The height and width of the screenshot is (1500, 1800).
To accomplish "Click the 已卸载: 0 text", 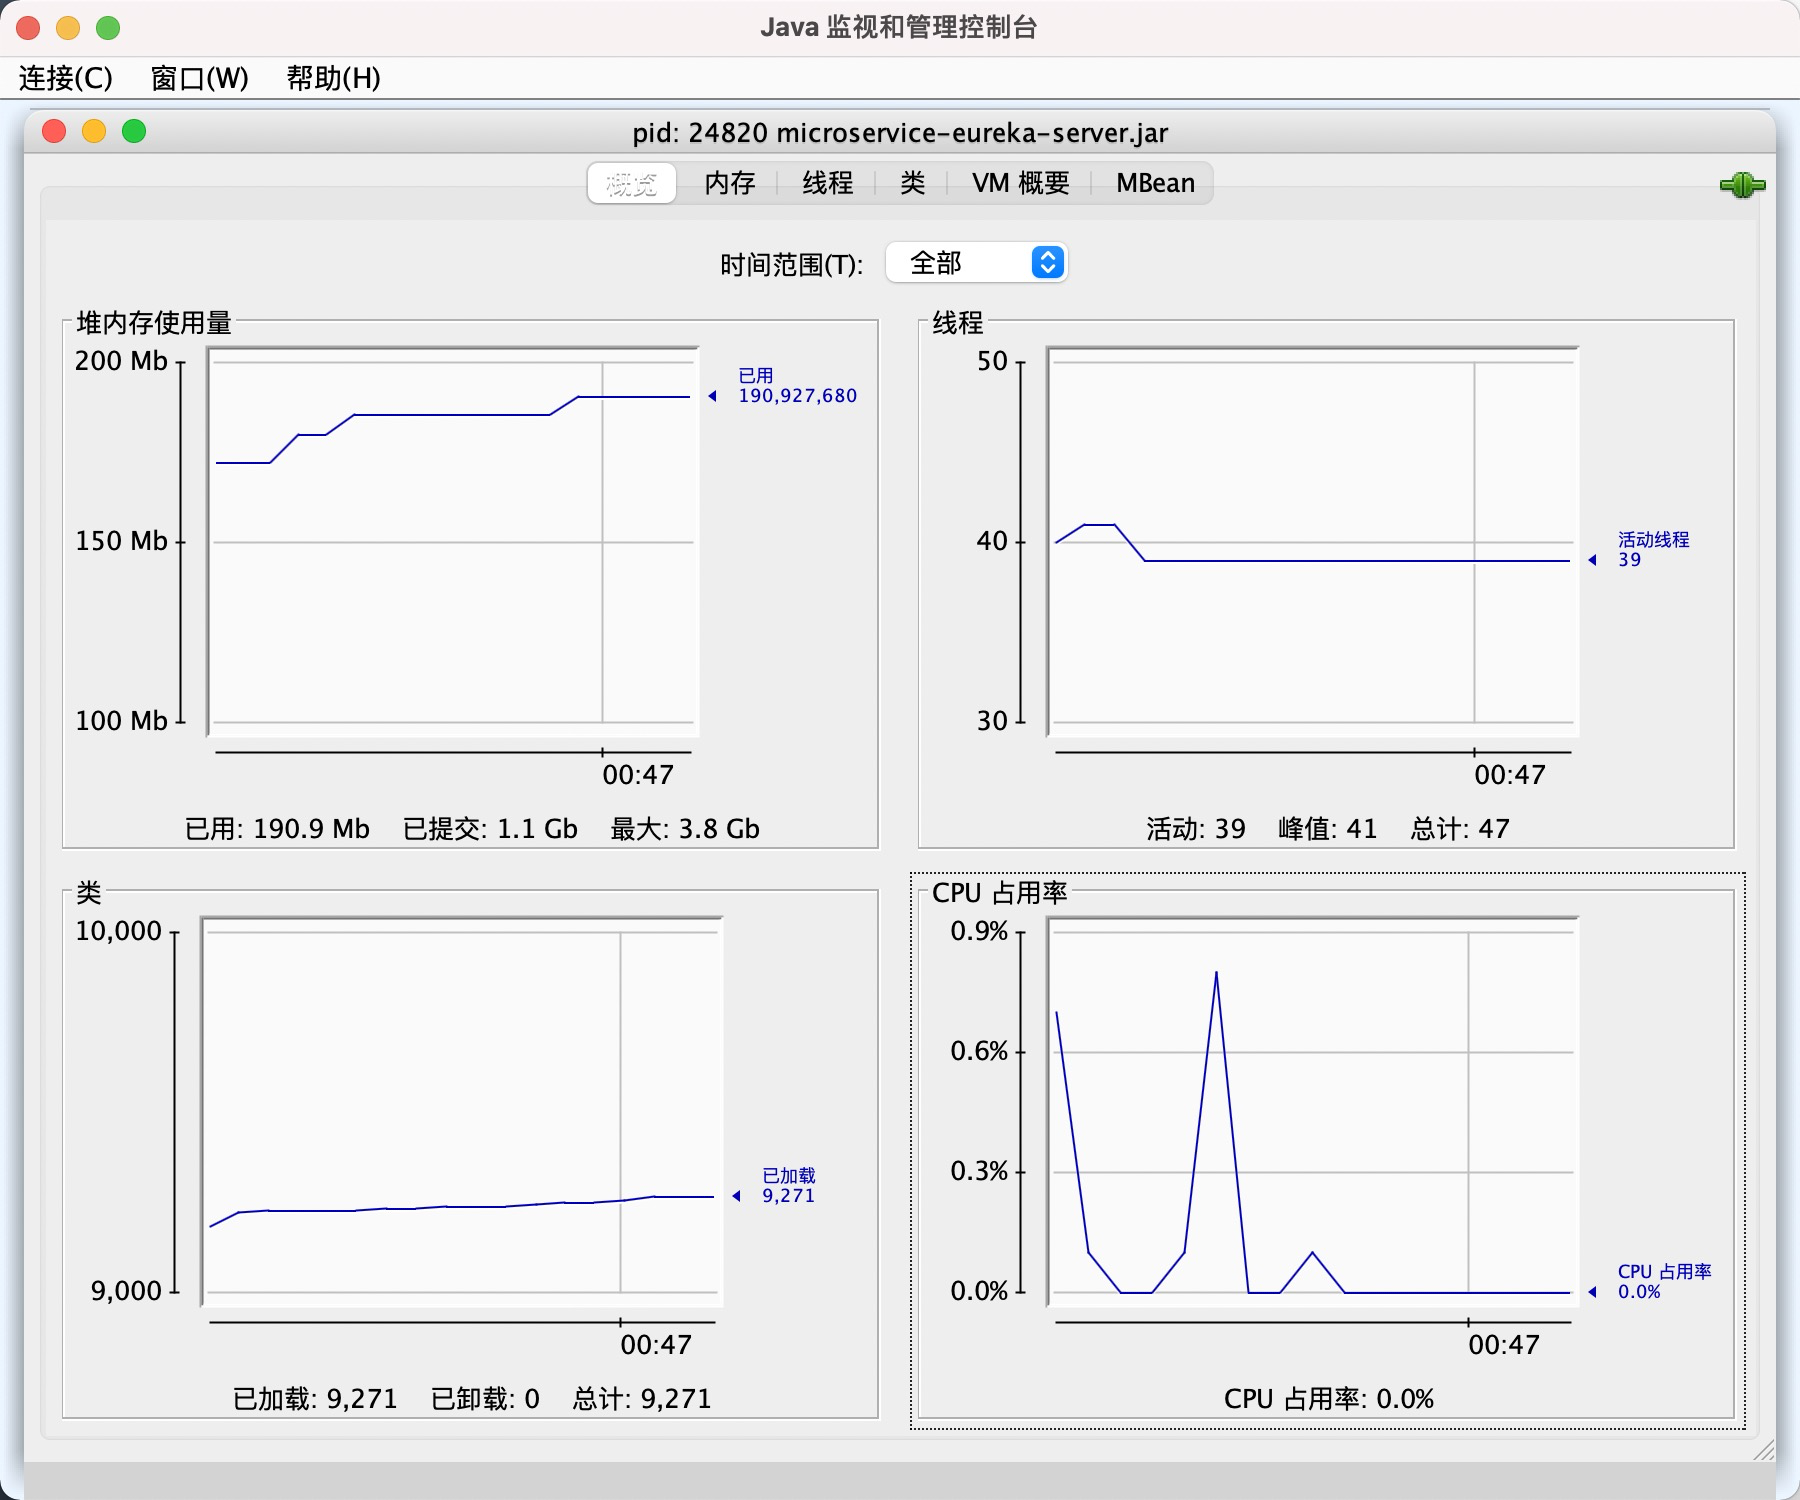I will (x=485, y=1399).
